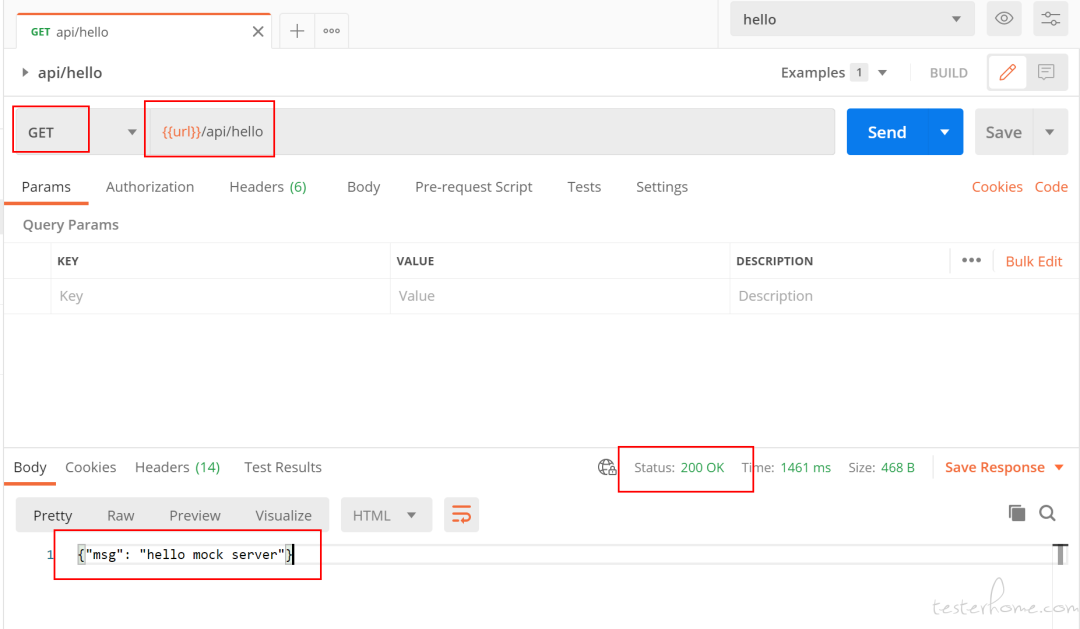Copy response body to clipboard
Screen dimensions: 1080x629
tap(1017, 513)
